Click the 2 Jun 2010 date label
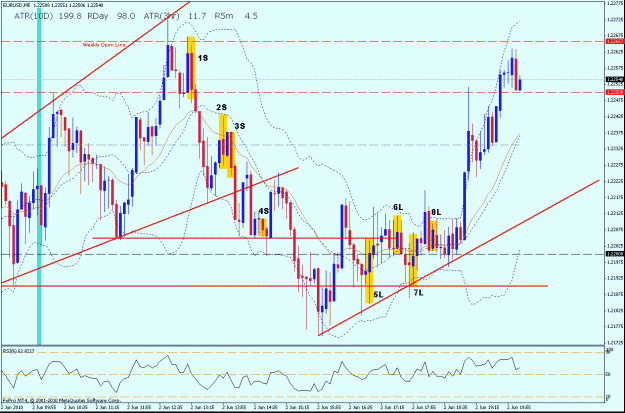 click(x=11, y=409)
